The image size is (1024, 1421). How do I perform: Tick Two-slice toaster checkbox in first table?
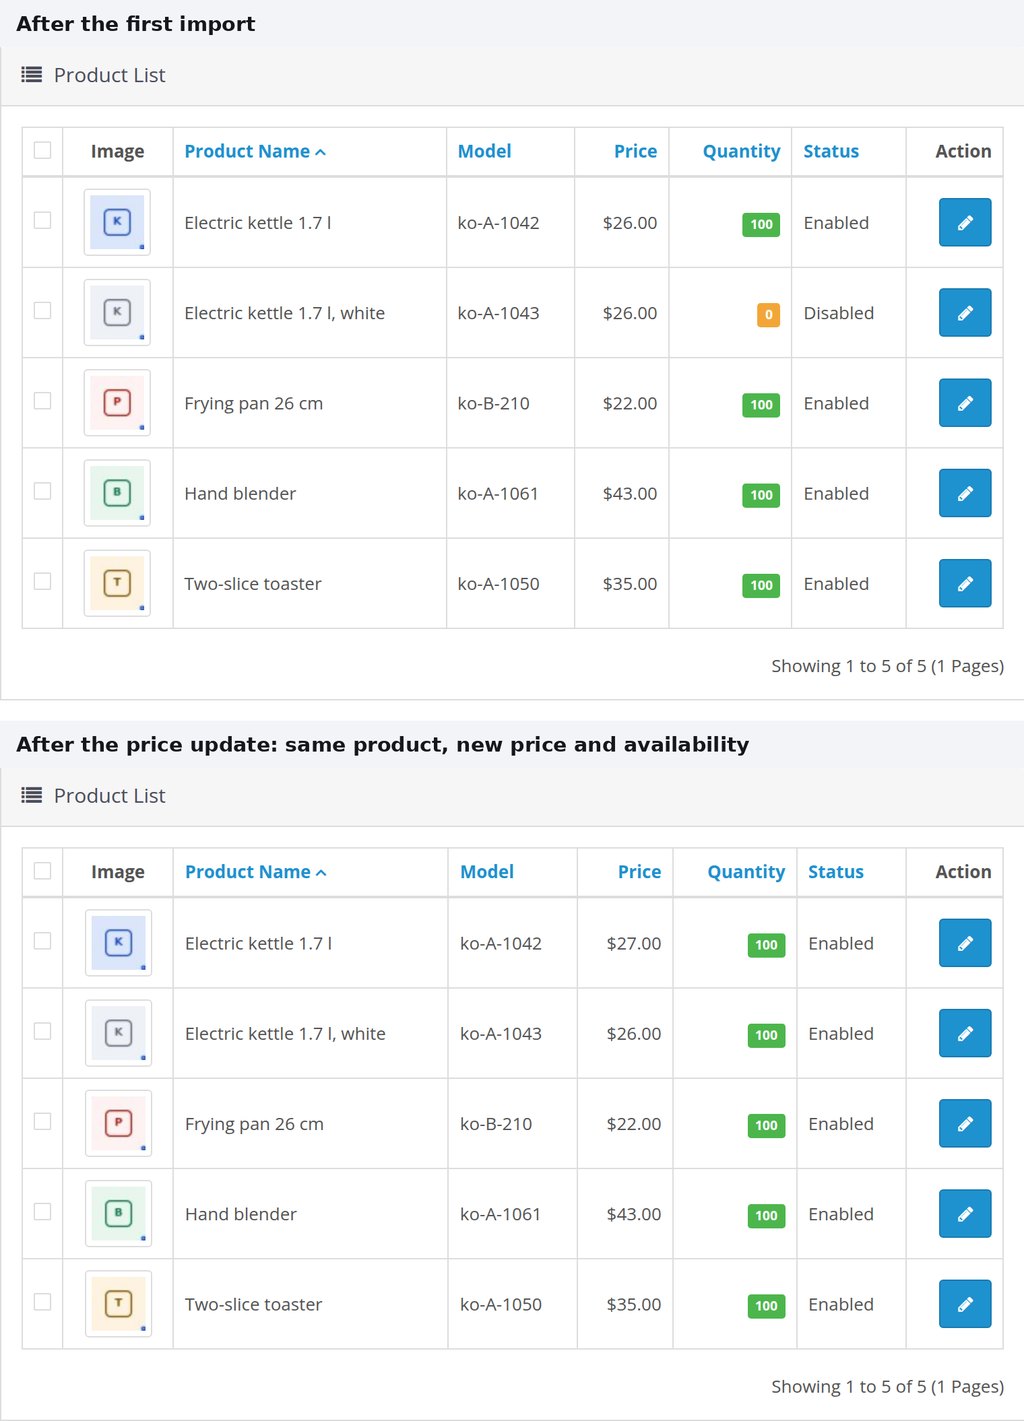[x=42, y=581]
